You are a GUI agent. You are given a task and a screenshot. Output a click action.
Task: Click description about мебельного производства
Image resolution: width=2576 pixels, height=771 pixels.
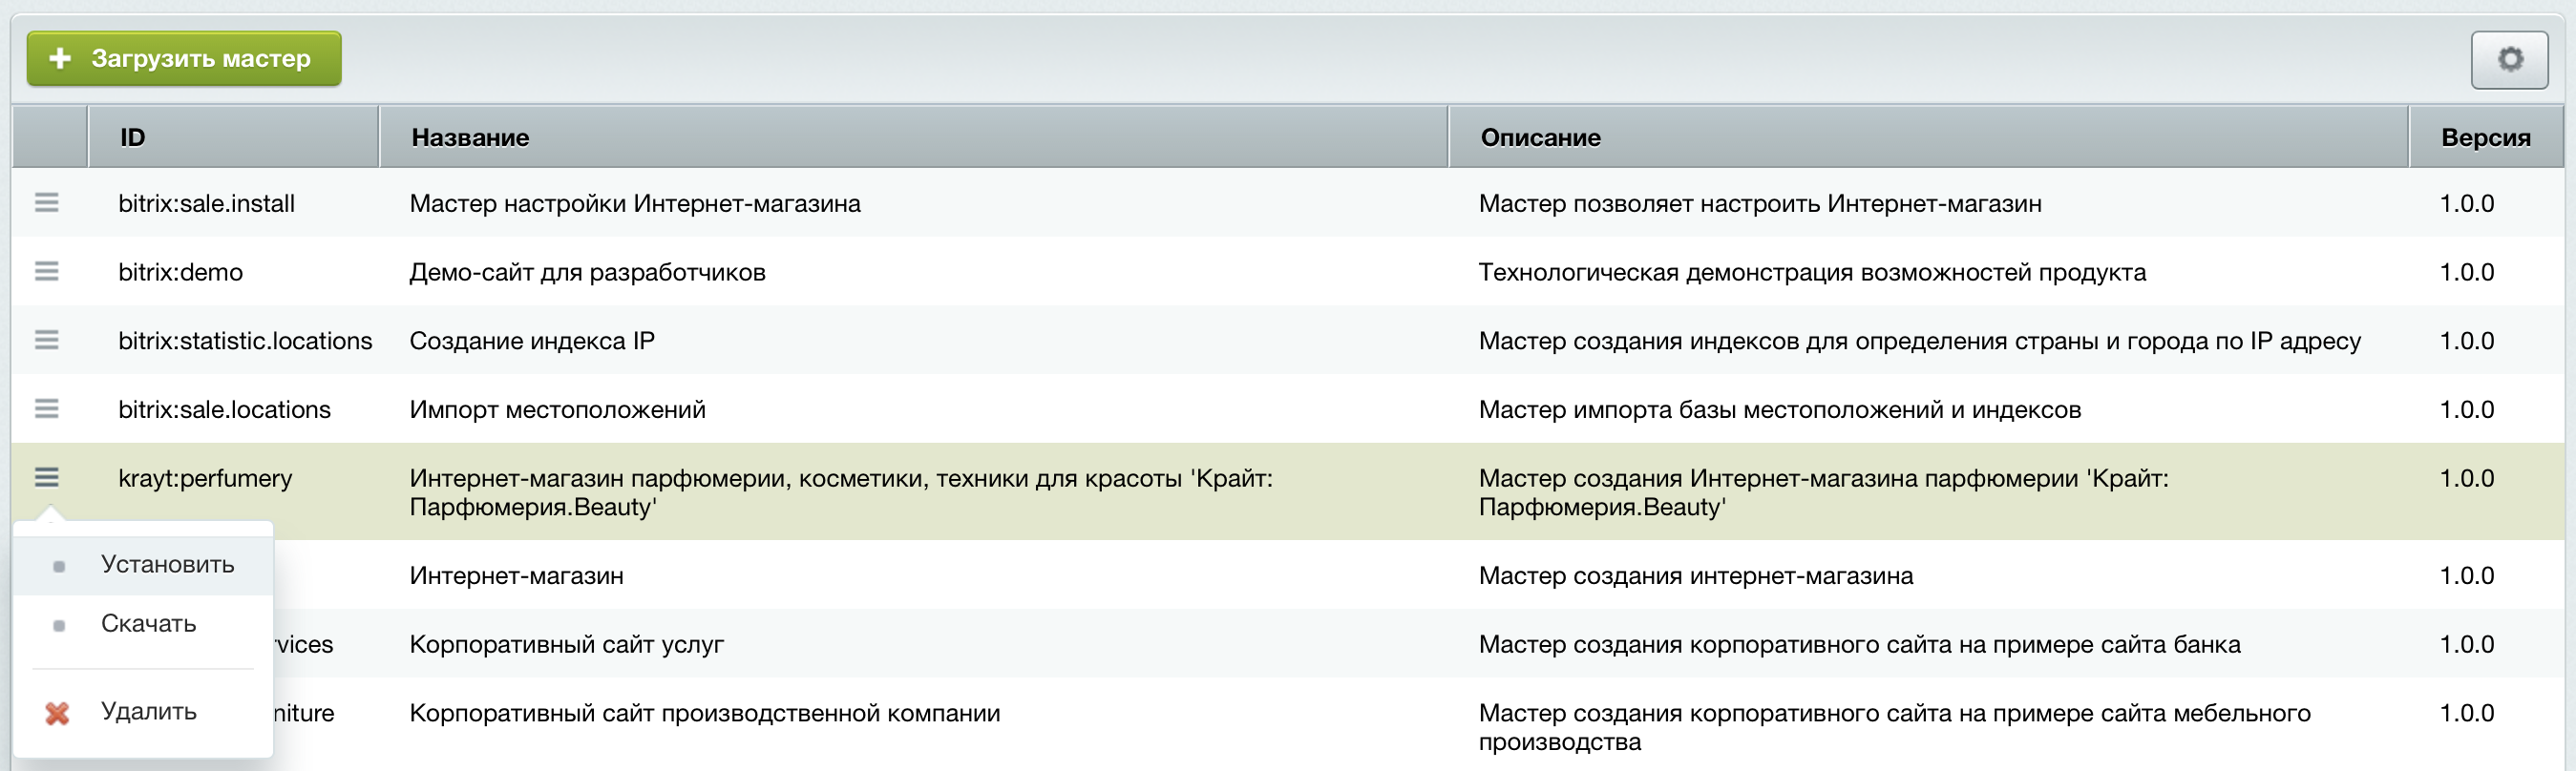tap(1895, 728)
